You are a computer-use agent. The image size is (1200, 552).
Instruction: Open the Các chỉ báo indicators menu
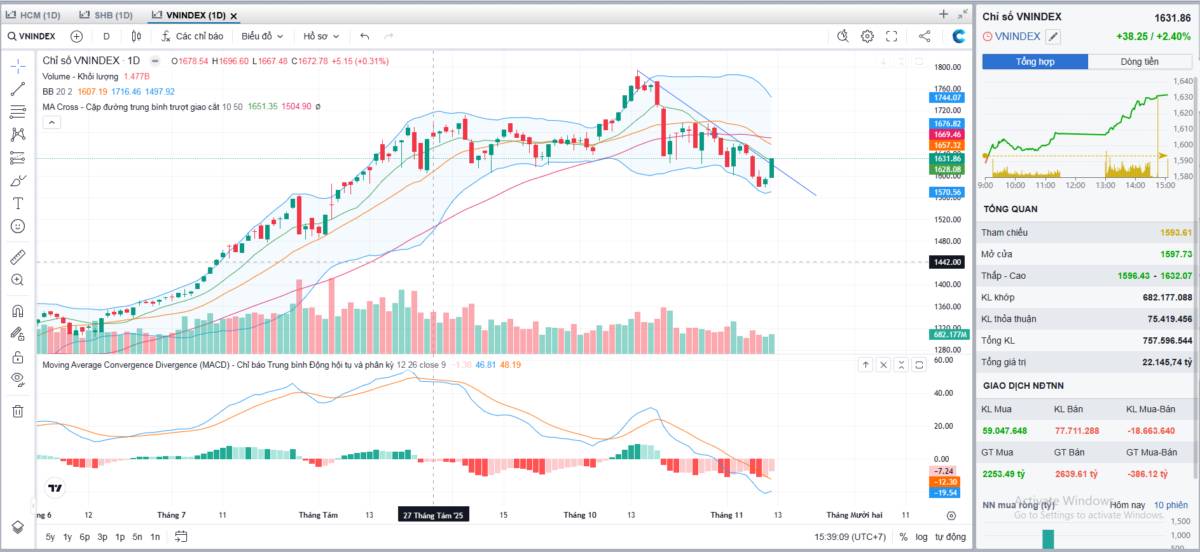(x=191, y=36)
